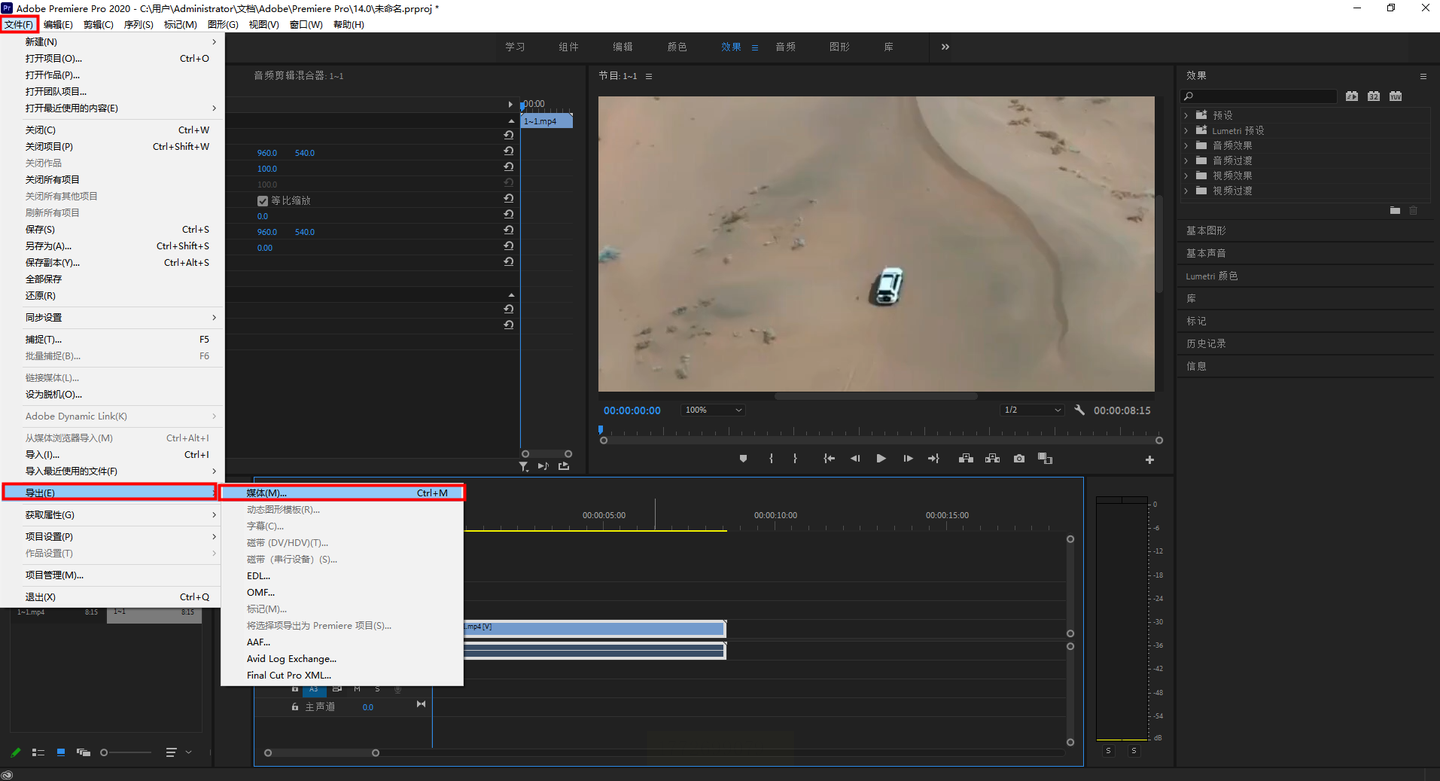Click the Play button in Program monitor
1440x781 pixels.
click(881, 459)
